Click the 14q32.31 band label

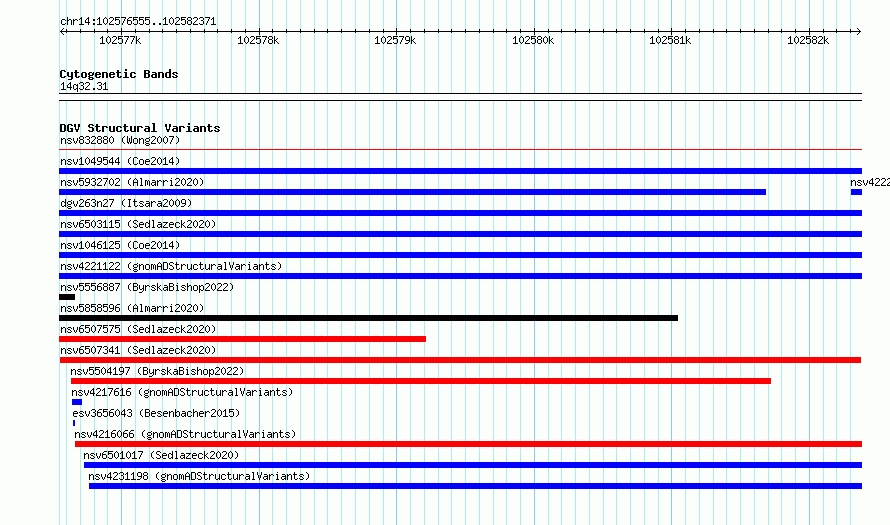coord(84,86)
